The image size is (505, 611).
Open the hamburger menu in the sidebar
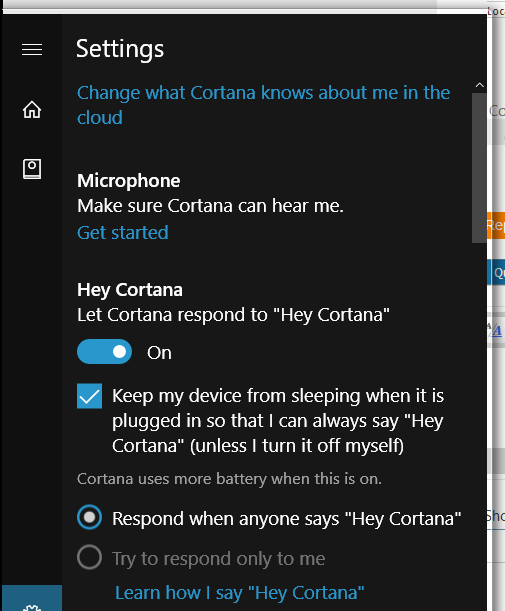(32, 49)
